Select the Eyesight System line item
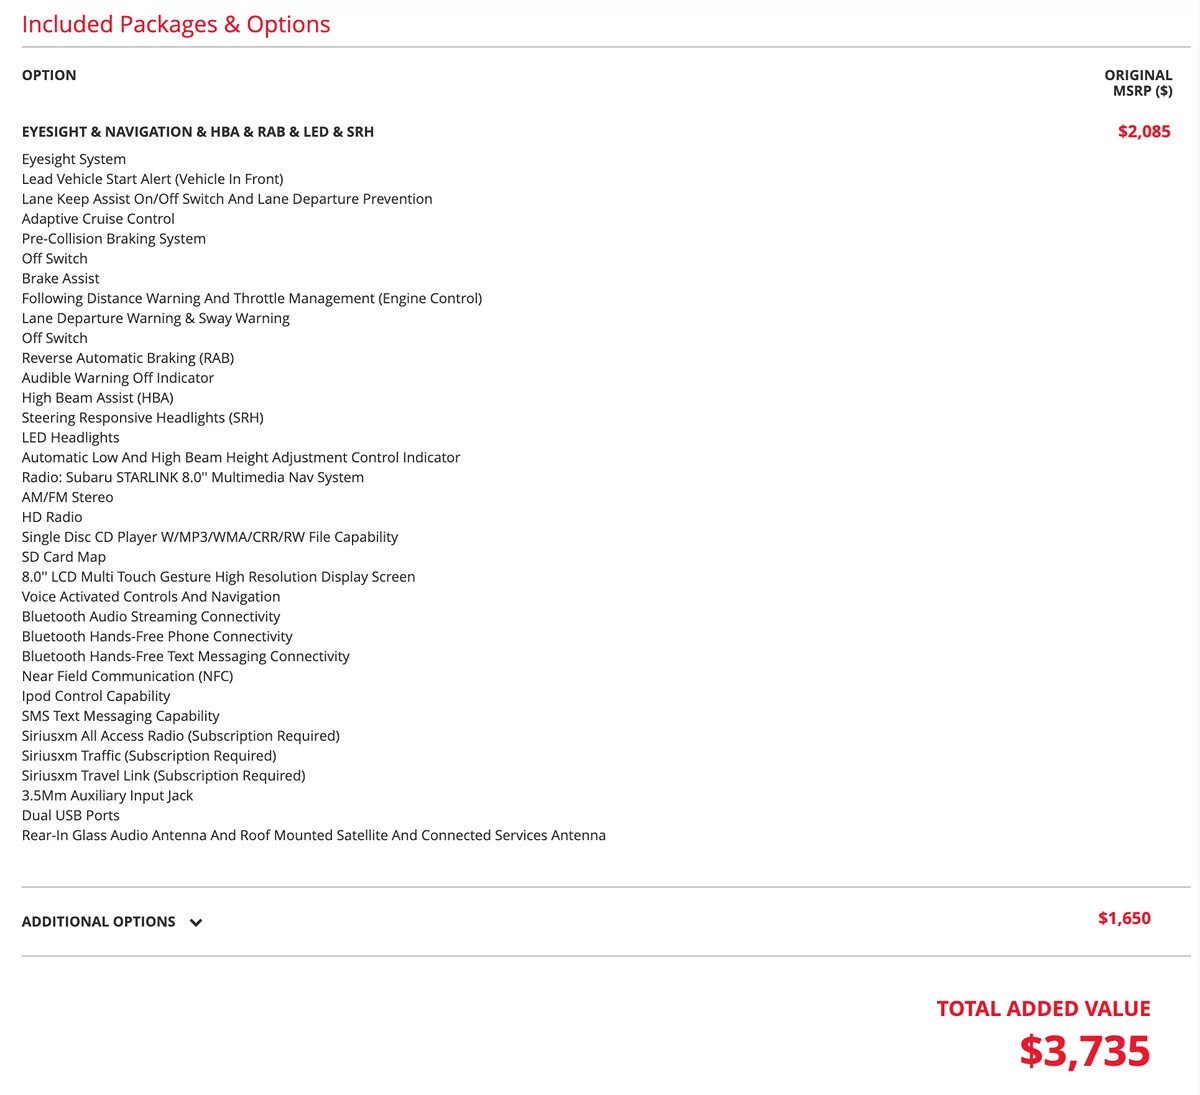Screen dimensions: 1200x1095 (74, 159)
